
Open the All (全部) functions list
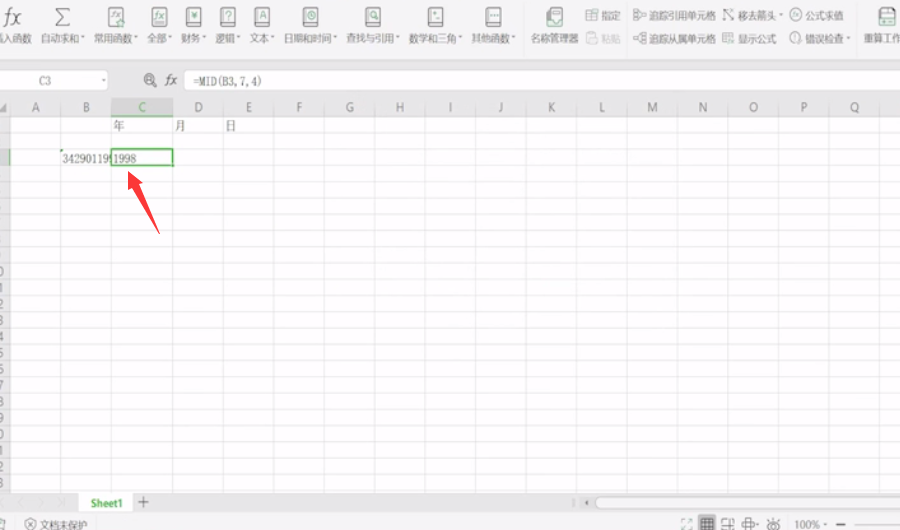(x=159, y=25)
